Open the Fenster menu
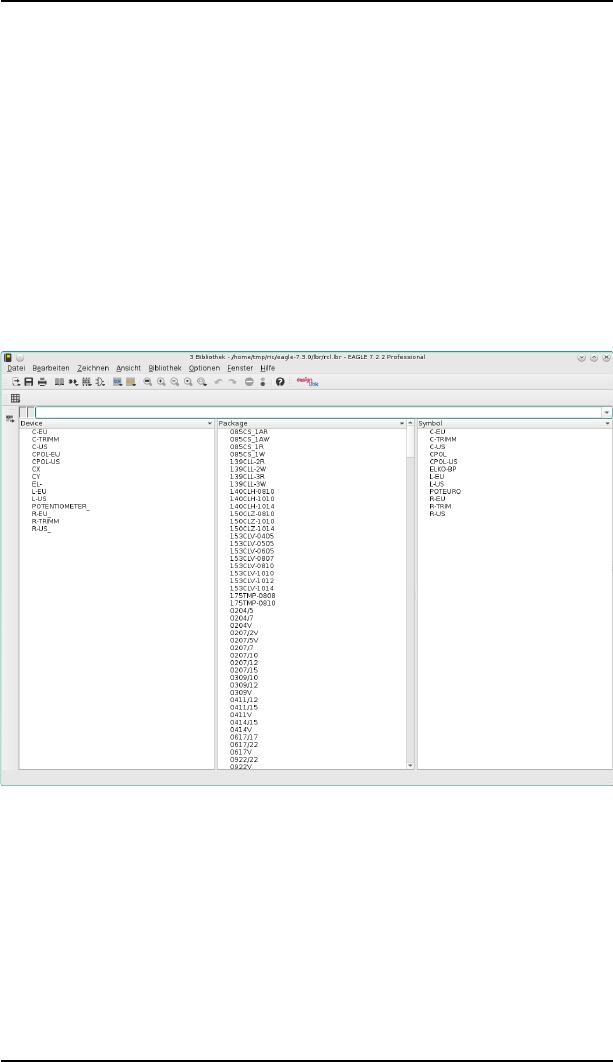Image resolution: width=613 pixels, height=1062 pixels. pyautogui.click(x=240, y=368)
